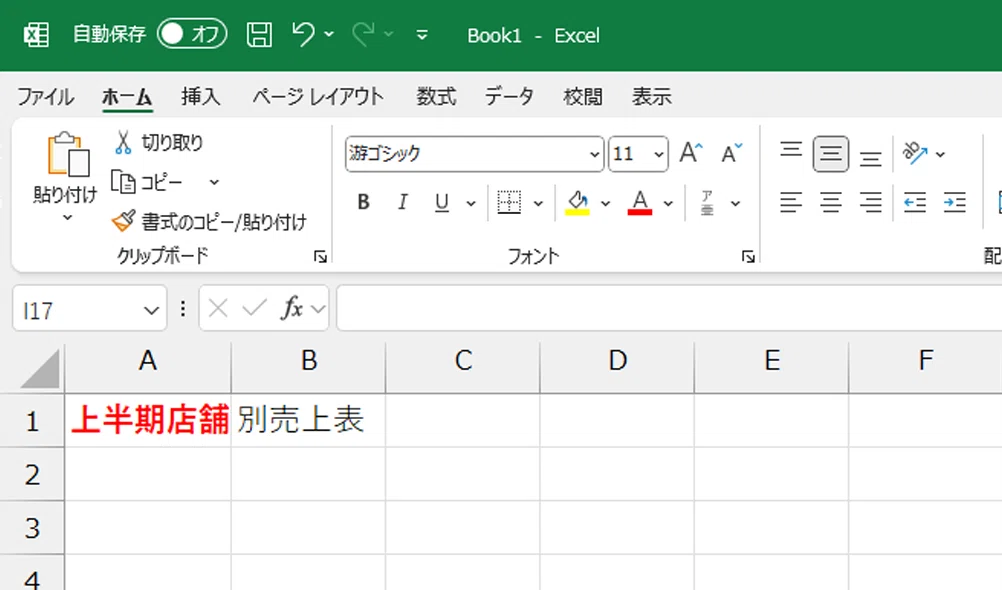The image size is (1002, 590).
Task: Switch to the 校閲 tab
Action: coord(582,97)
